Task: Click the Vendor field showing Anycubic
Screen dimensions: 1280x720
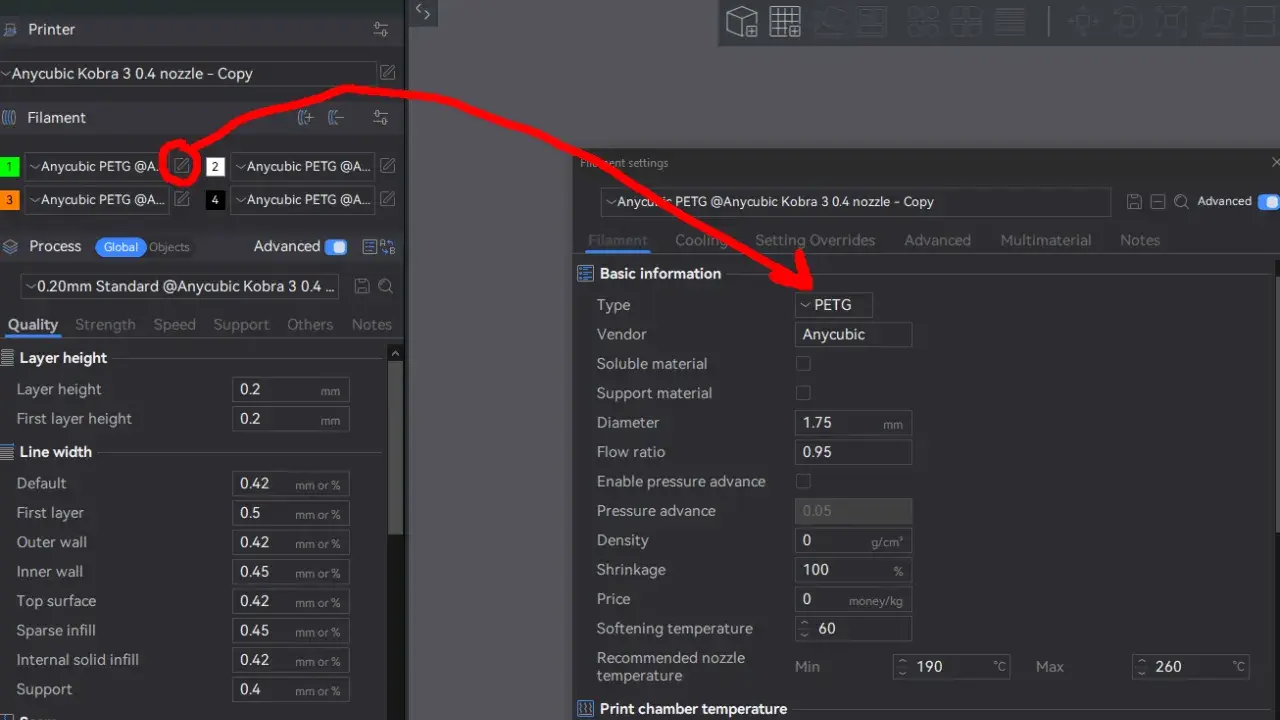Action: point(854,335)
